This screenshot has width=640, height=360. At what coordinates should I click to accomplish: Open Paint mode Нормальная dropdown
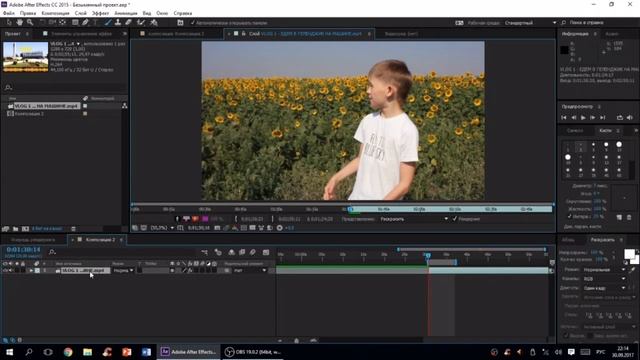tap(604, 270)
